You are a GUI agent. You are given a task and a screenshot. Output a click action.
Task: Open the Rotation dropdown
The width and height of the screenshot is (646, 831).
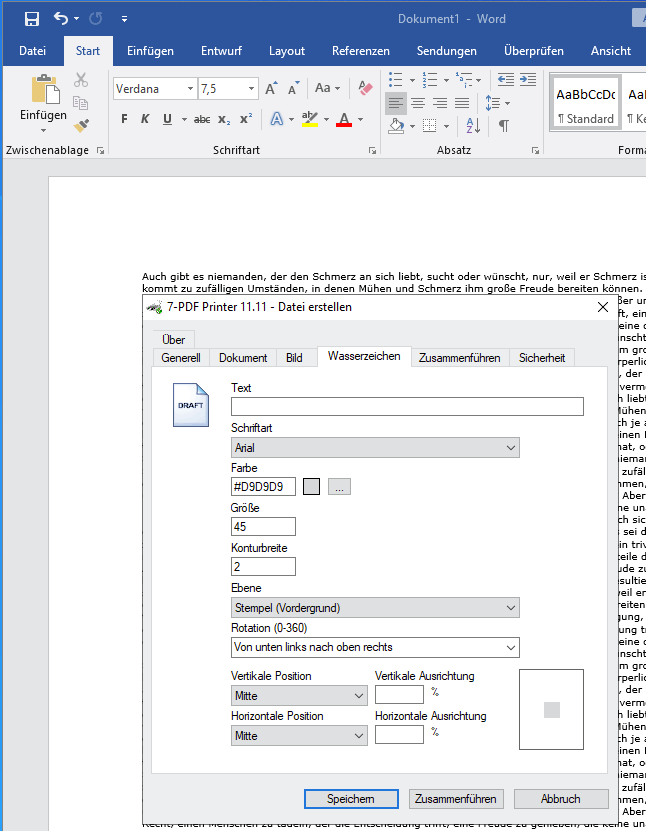pyautogui.click(x=375, y=647)
